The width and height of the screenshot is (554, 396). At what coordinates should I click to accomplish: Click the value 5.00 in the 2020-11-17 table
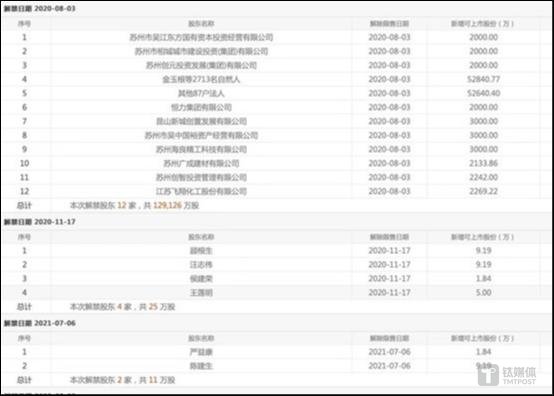click(483, 292)
